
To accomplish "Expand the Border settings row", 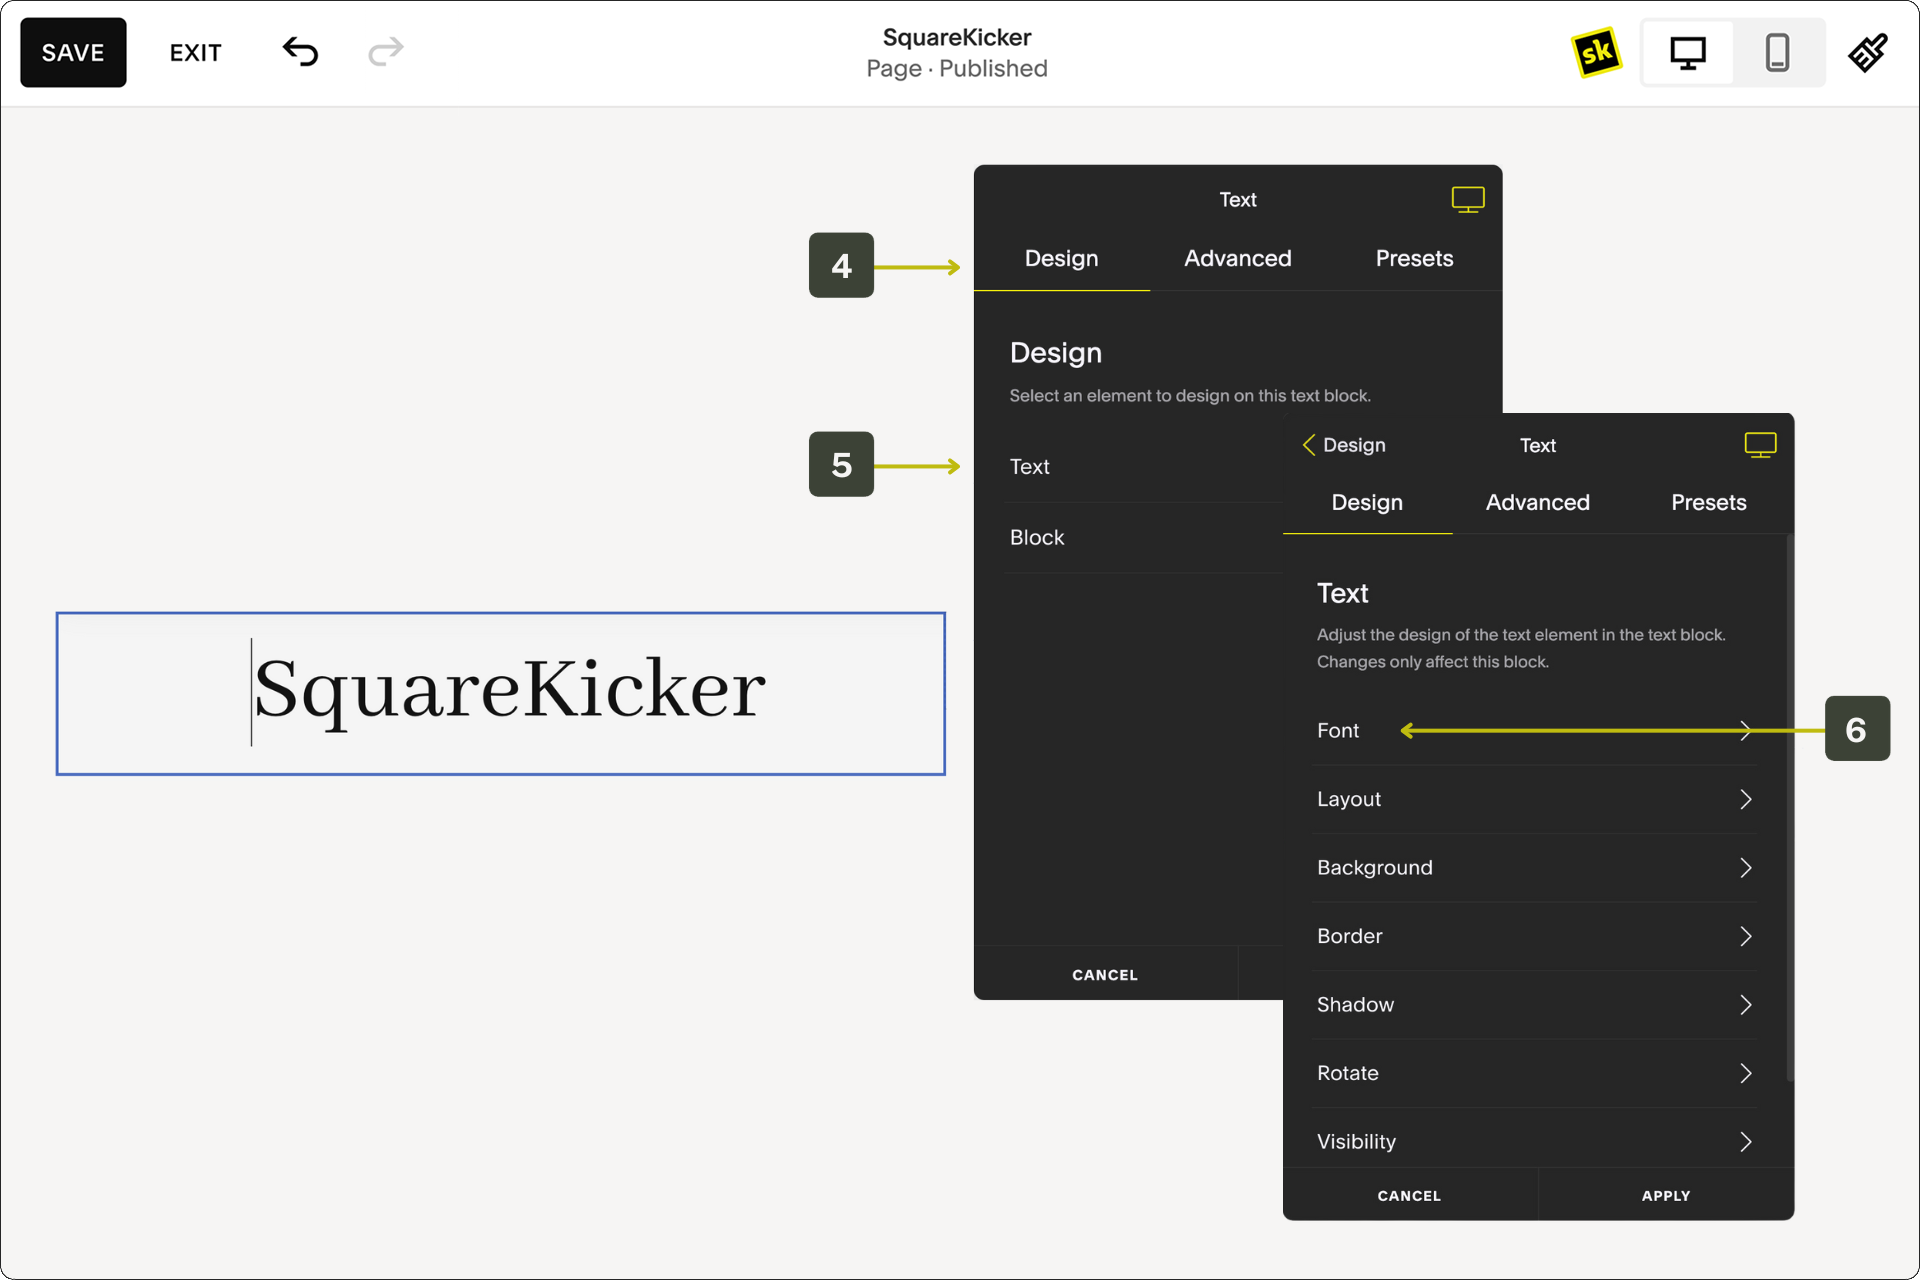I will point(1535,936).
